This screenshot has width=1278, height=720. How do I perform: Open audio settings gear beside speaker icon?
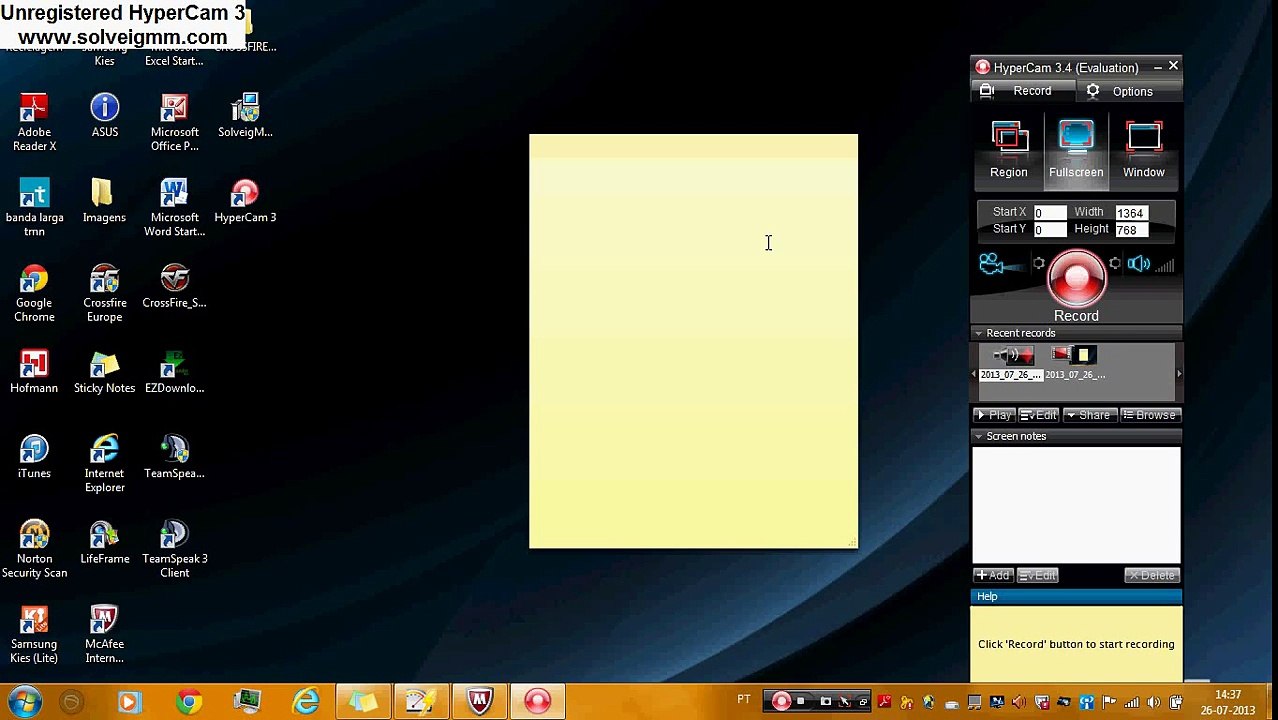pyautogui.click(x=1115, y=264)
